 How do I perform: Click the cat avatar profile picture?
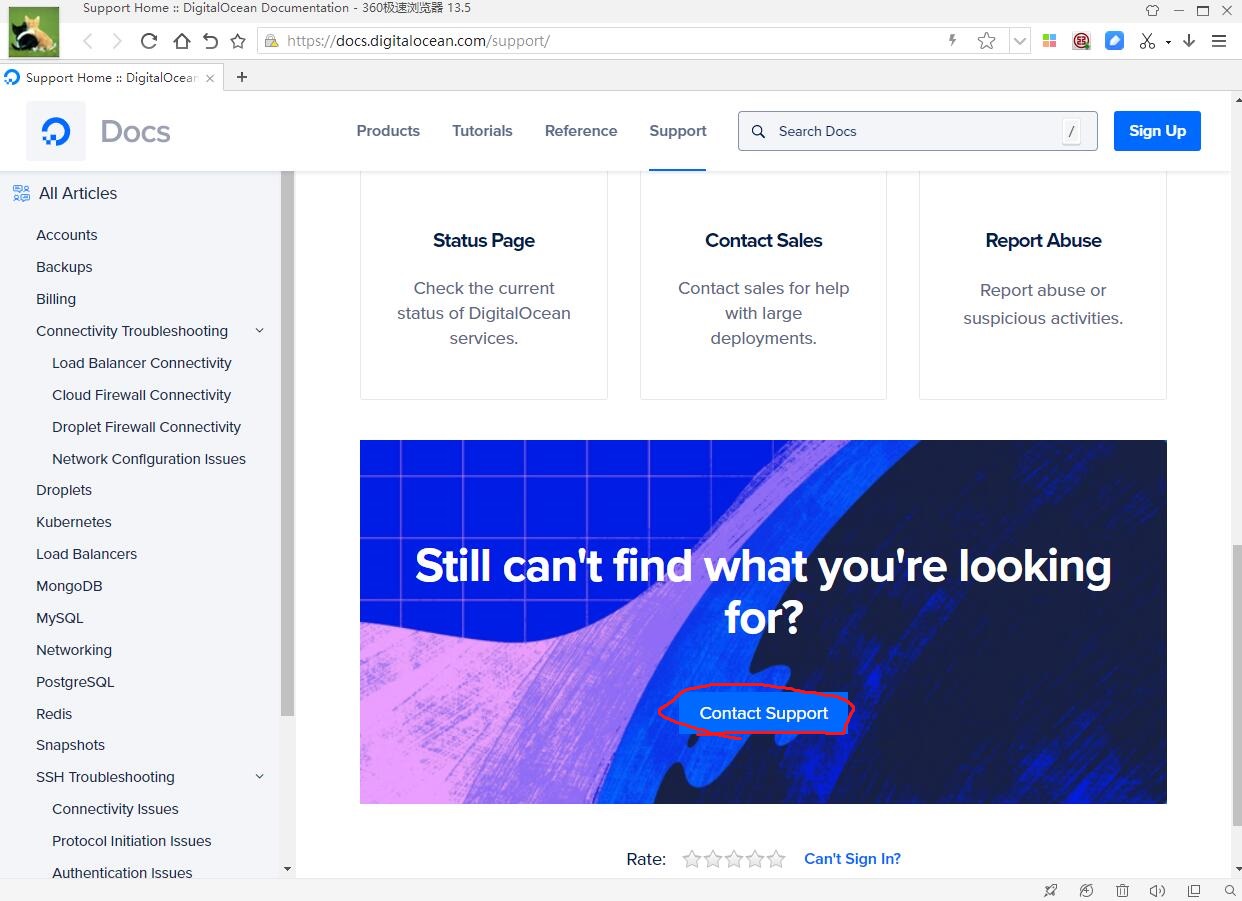34,34
